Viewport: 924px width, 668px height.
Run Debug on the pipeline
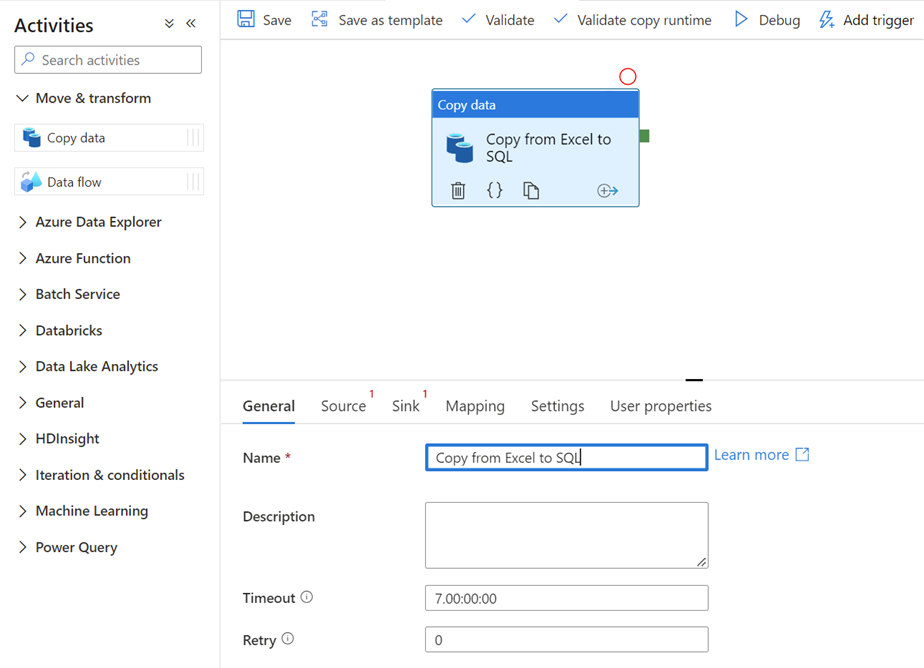[766, 19]
